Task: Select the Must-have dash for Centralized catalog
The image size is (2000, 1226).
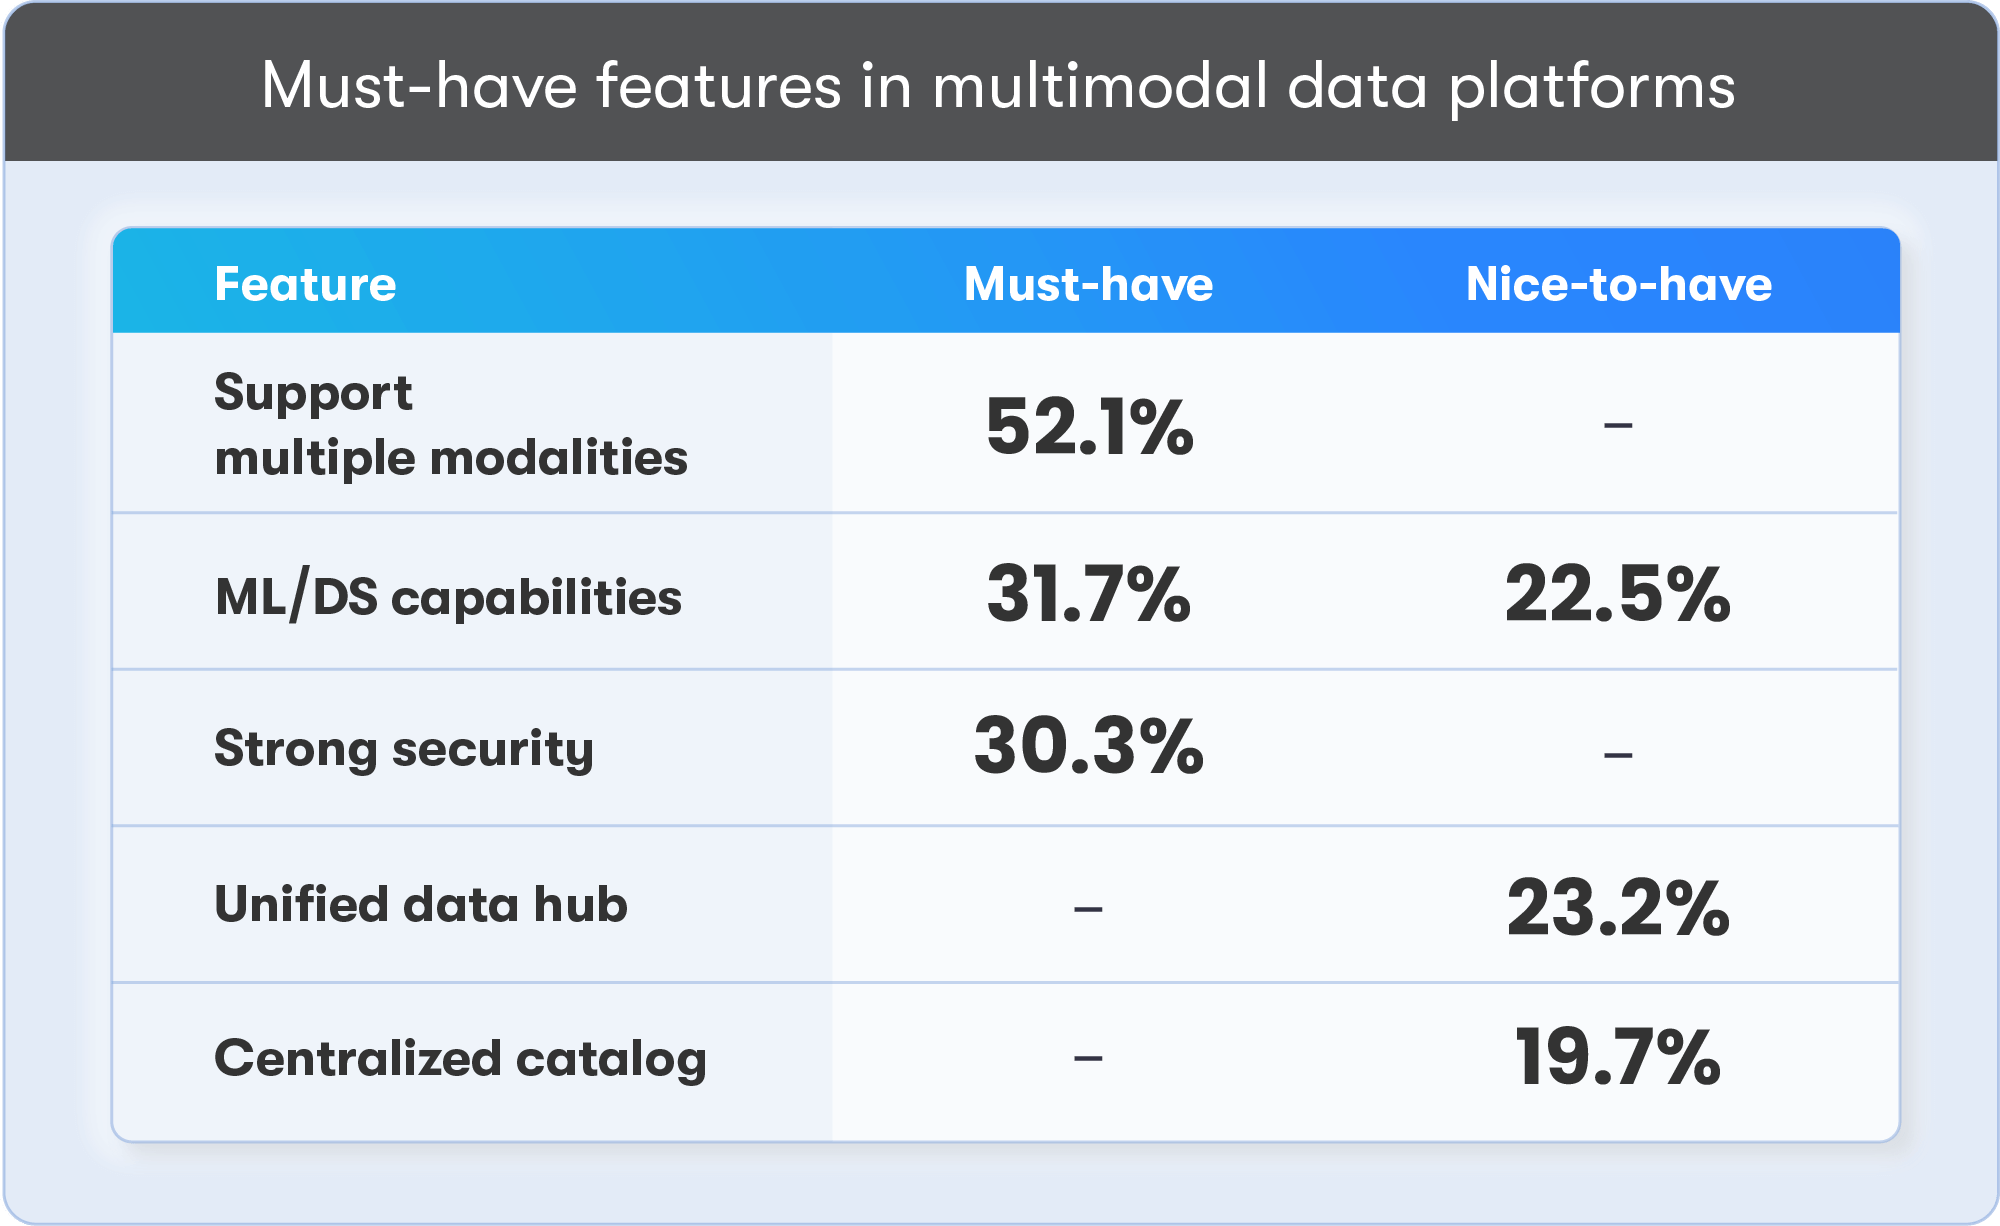Action: coord(1088,1057)
